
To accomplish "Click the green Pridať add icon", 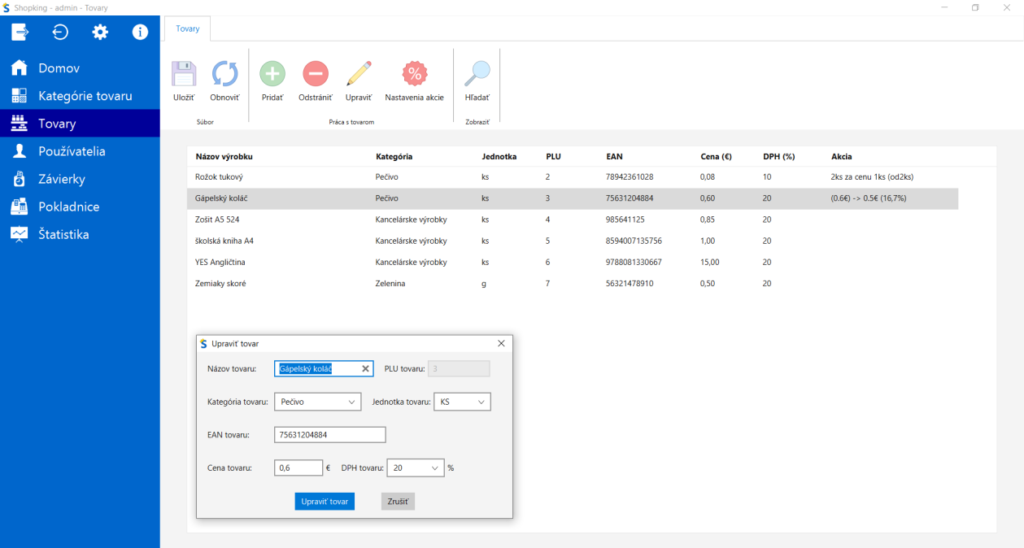I will coord(272,74).
